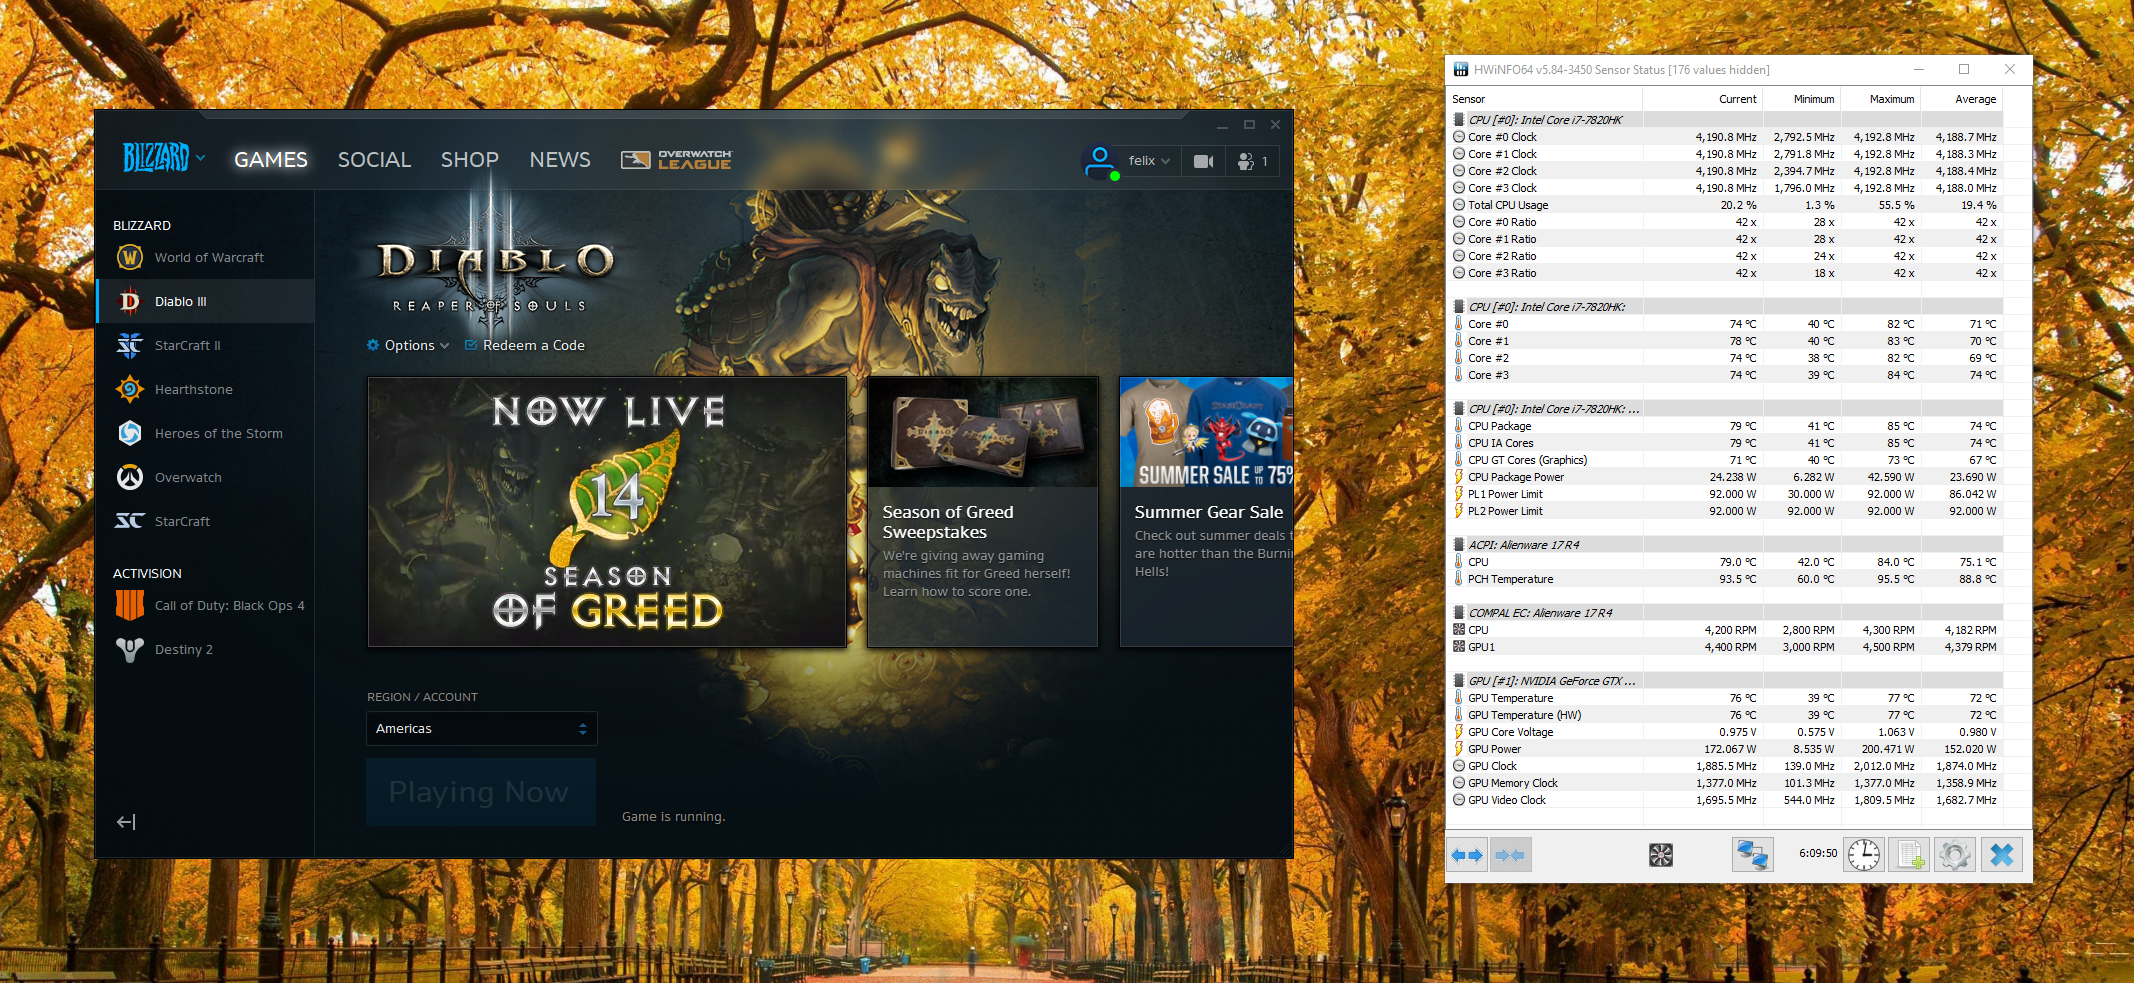Viewport: 2134px width, 983px height.
Task: Select the PCH Temperature row
Action: [x=1725, y=579]
